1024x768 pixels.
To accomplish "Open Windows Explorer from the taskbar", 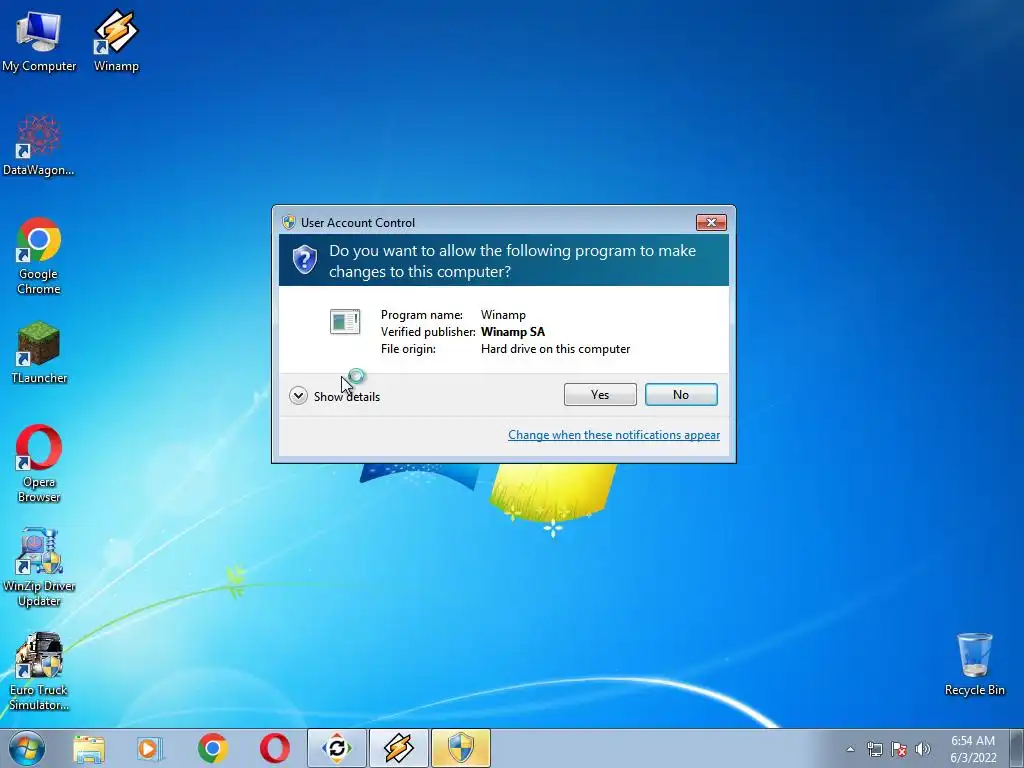I will click(x=89, y=748).
